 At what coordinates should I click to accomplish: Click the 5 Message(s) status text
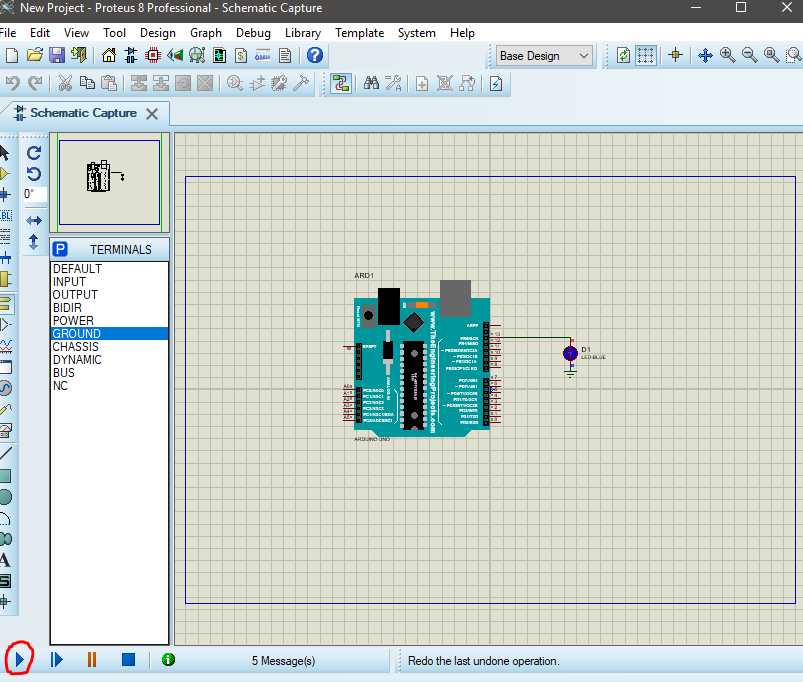283,661
